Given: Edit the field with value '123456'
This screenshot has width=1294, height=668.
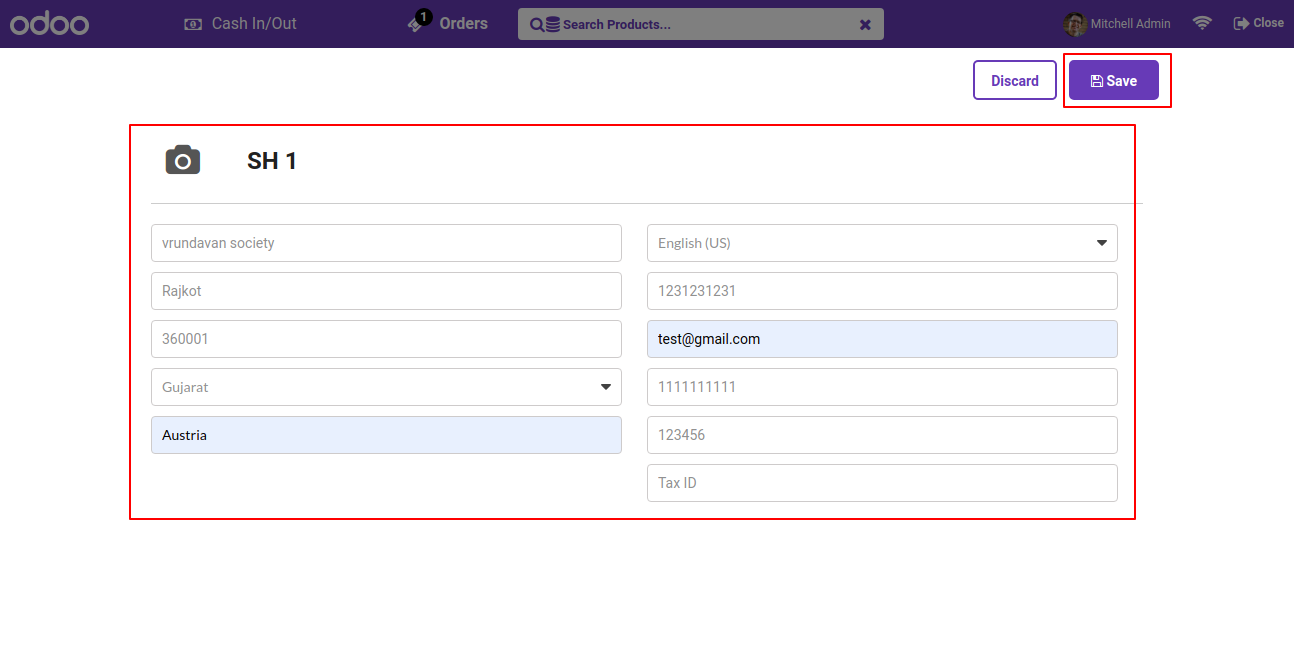Looking at the screenshot, I should (882, 435).
